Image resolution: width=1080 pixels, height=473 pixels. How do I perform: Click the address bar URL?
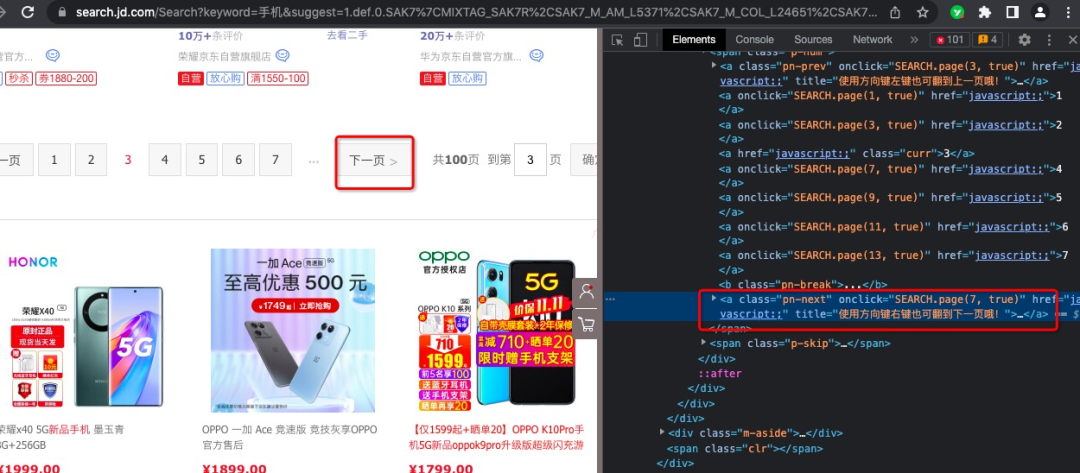(476, 12)
